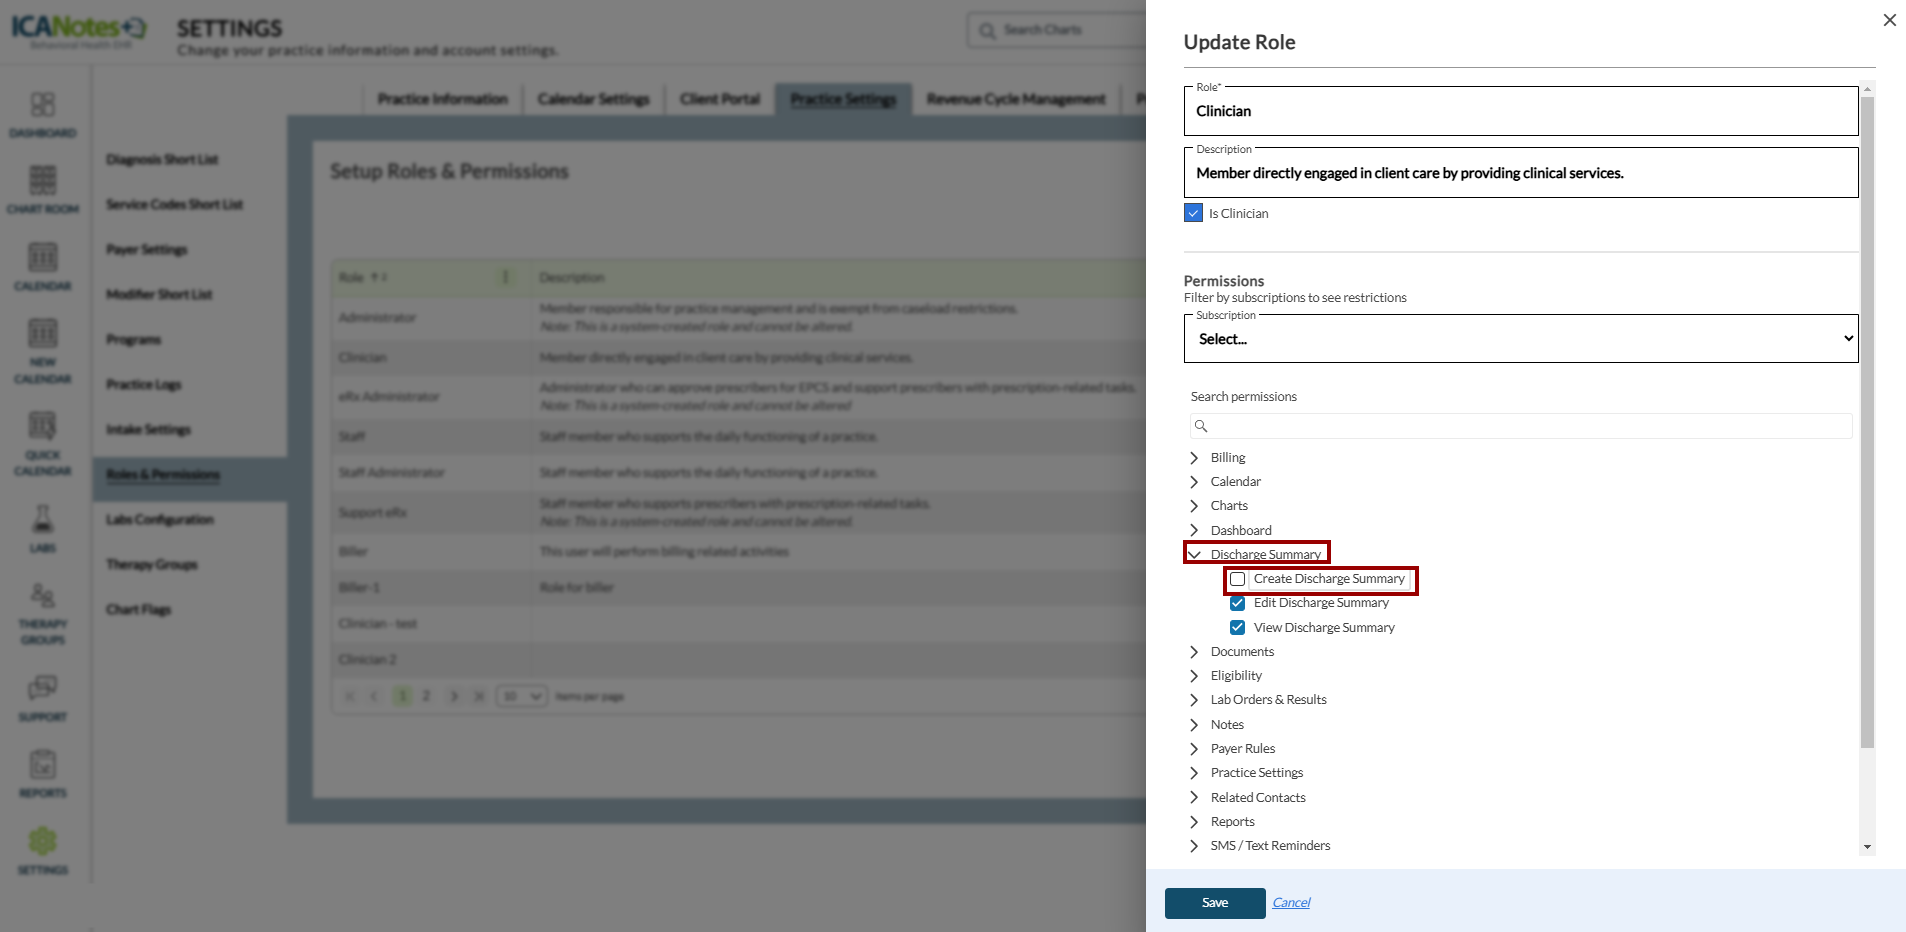1906x932 pixels.
Task: Open the Labs flask icon
Action: 42,520
